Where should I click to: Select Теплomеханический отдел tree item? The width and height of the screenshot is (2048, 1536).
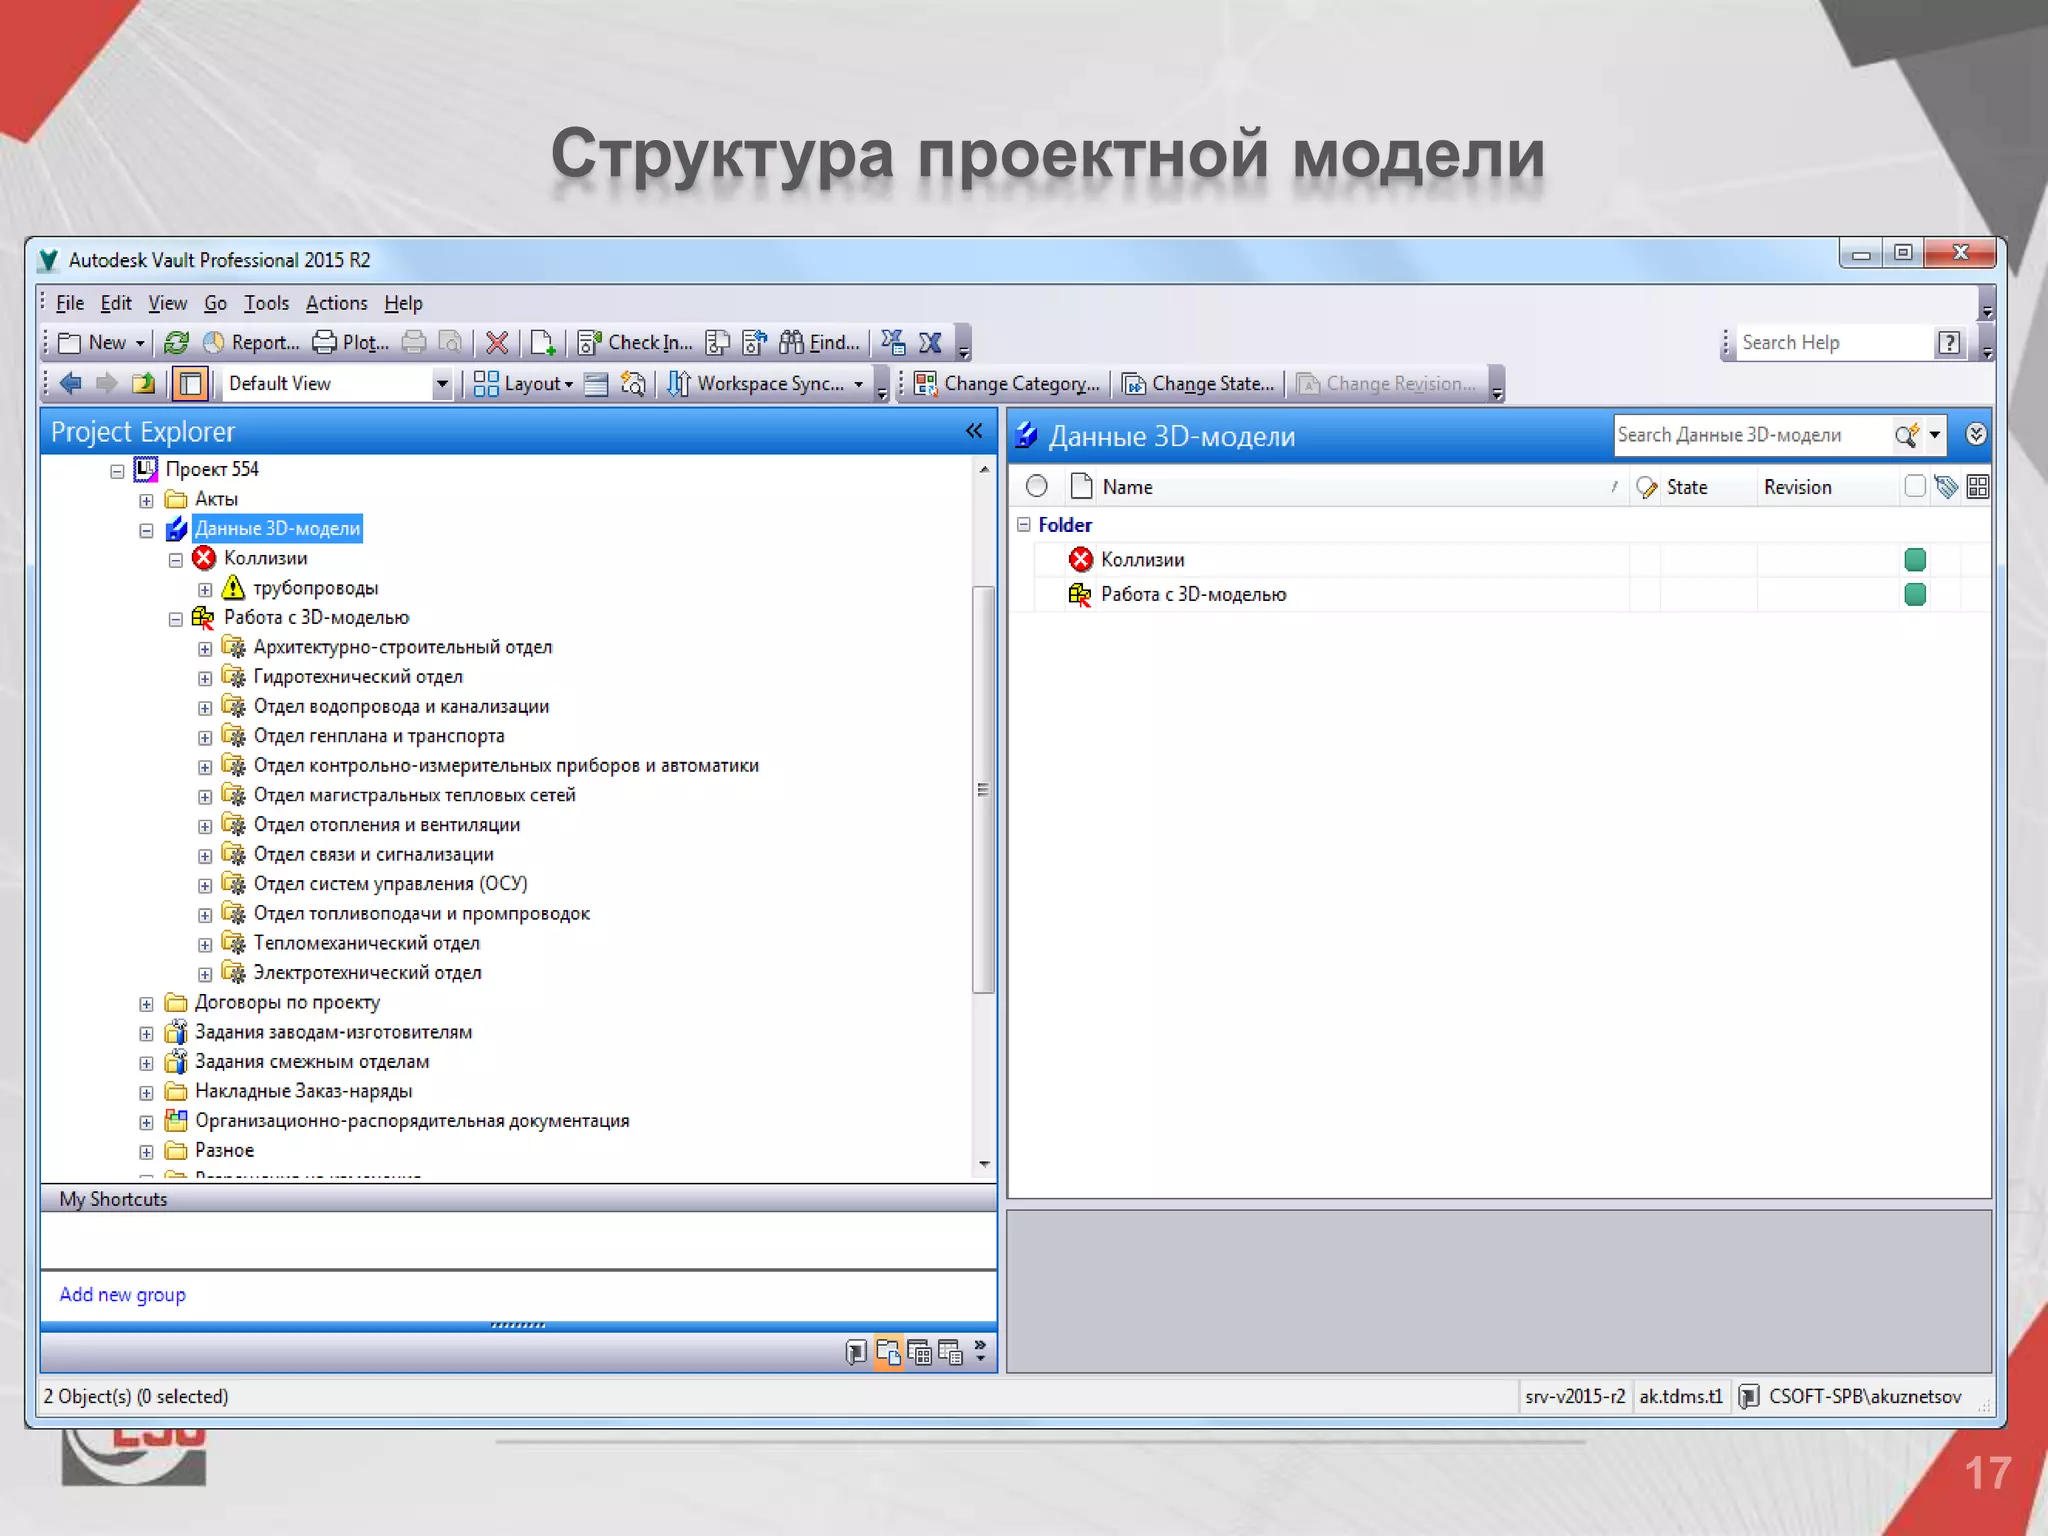click(x=366, y=943)
